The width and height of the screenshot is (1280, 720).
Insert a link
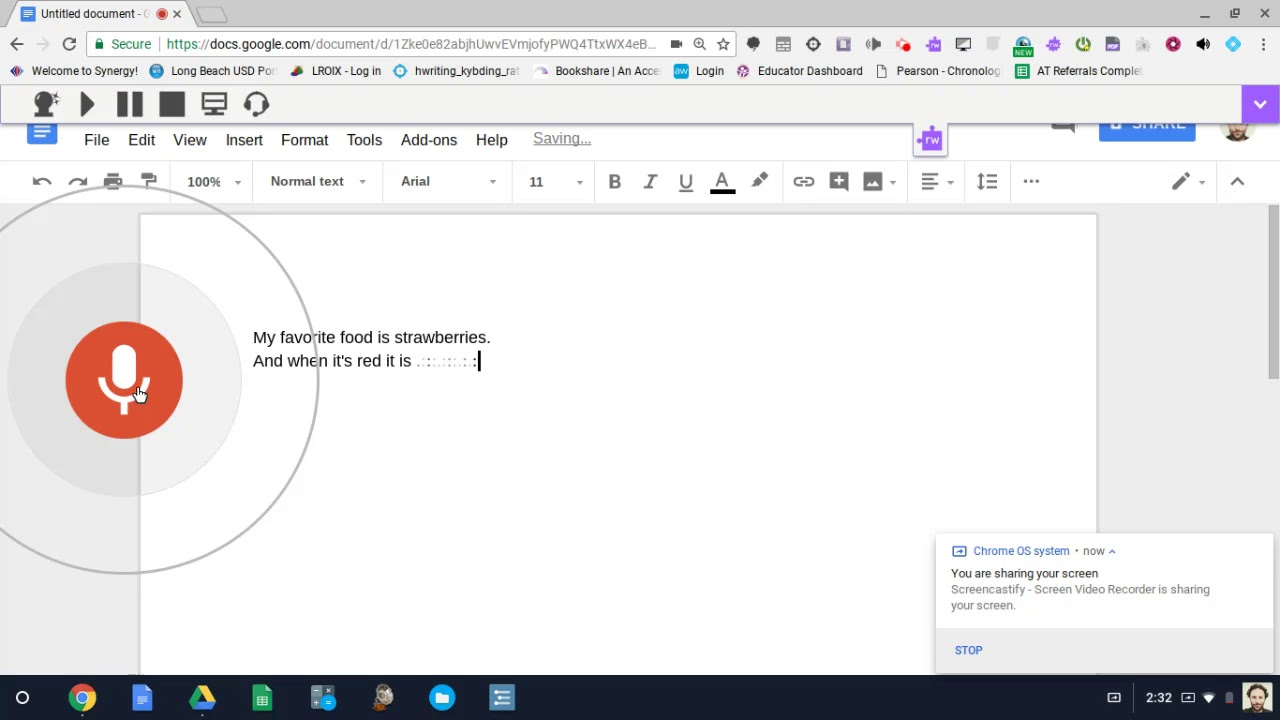click(x=803, y=181)
